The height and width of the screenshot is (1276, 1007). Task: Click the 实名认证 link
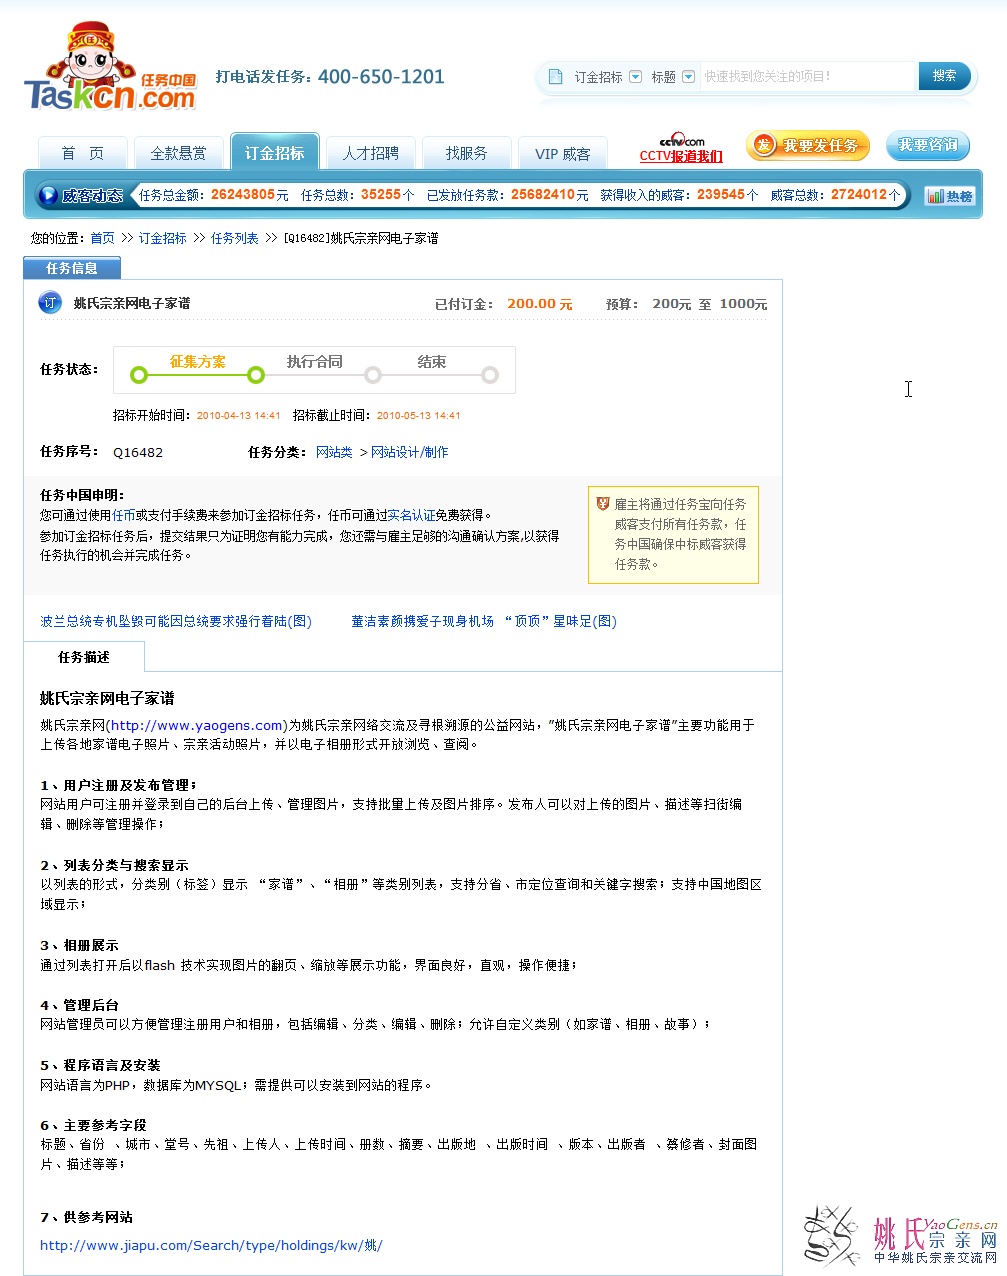point(411,515)
